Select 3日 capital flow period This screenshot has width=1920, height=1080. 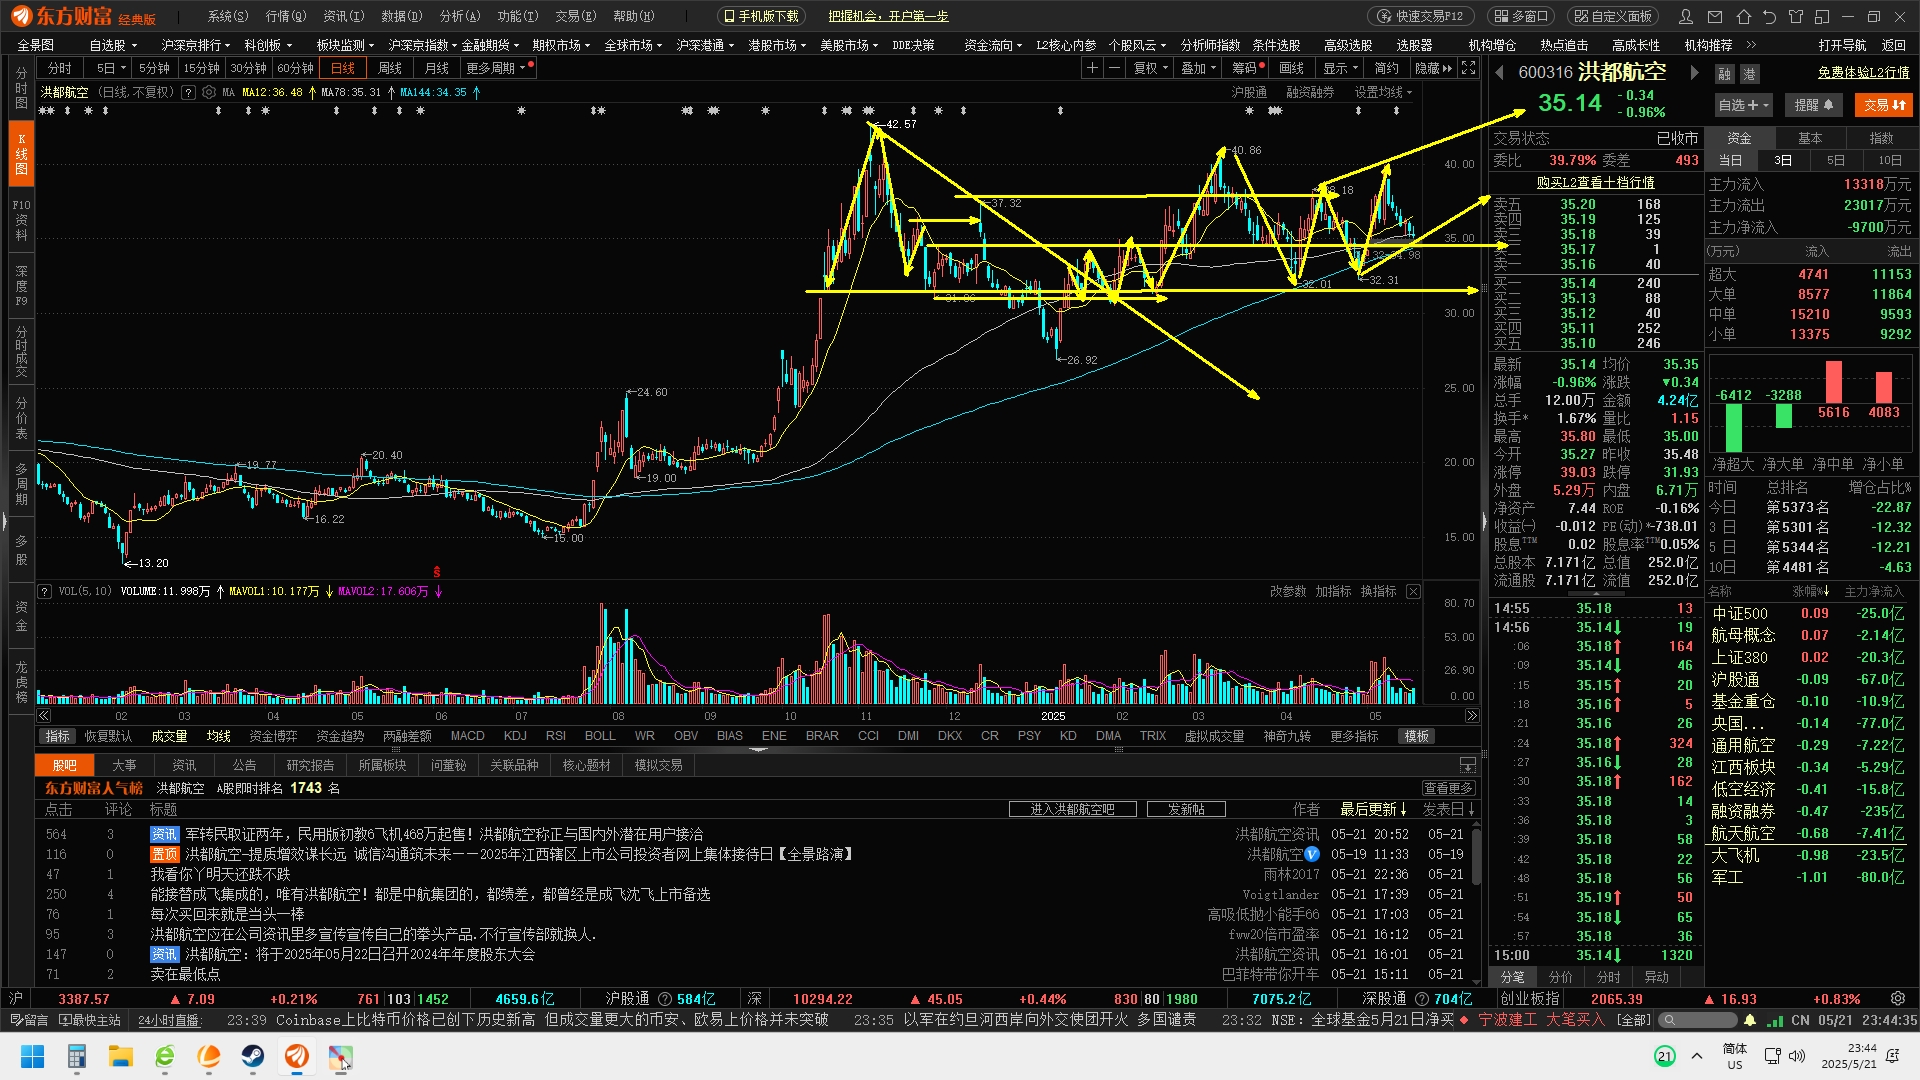pos(1783,160)
